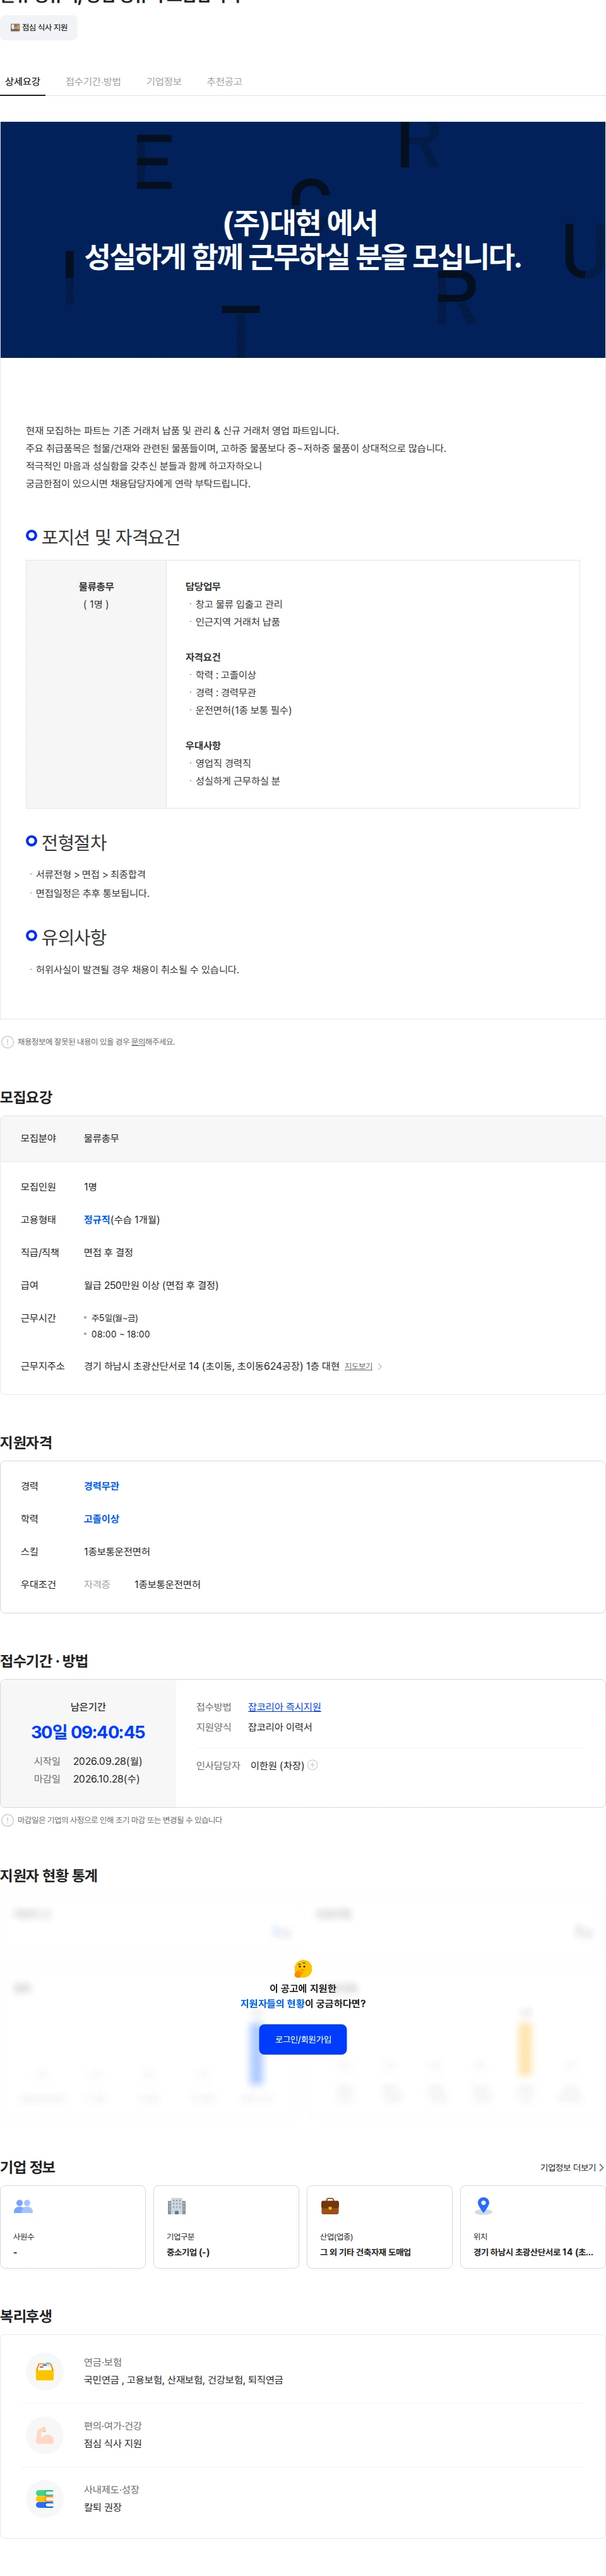Image resolution: width=606 pixels, height=2576 pixels.
Task: Click the 경기 하남시 초광산단서로 14 location card
Action: click(532, 2227)
